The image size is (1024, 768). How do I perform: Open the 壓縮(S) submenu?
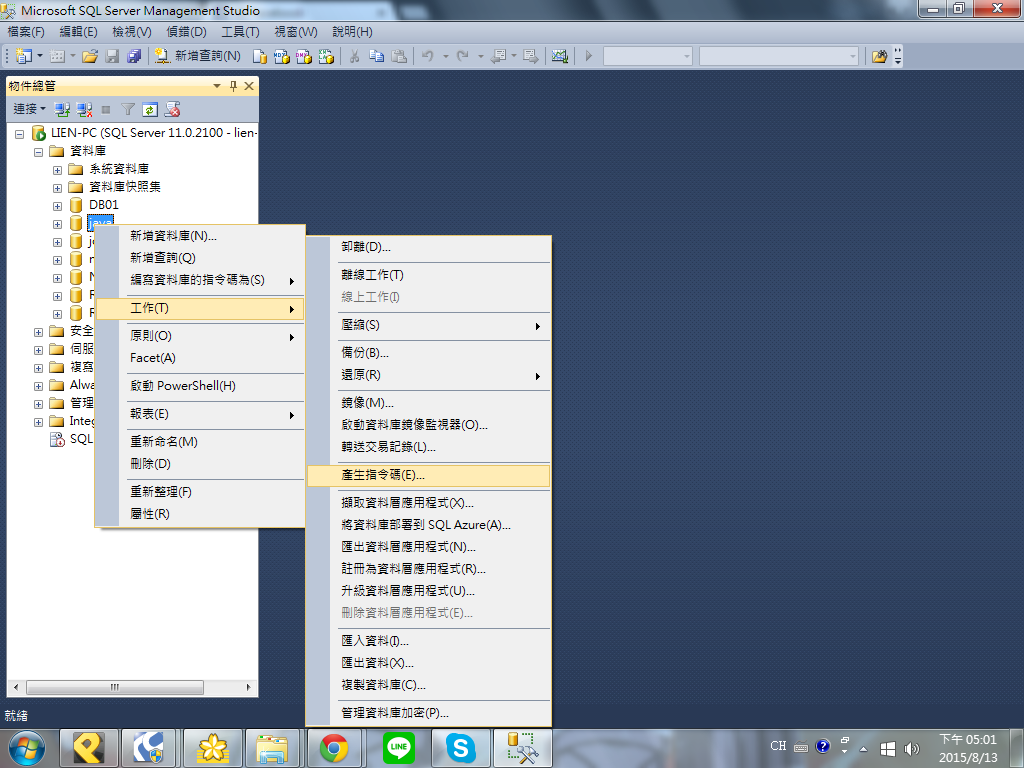(x=428, y=325)
